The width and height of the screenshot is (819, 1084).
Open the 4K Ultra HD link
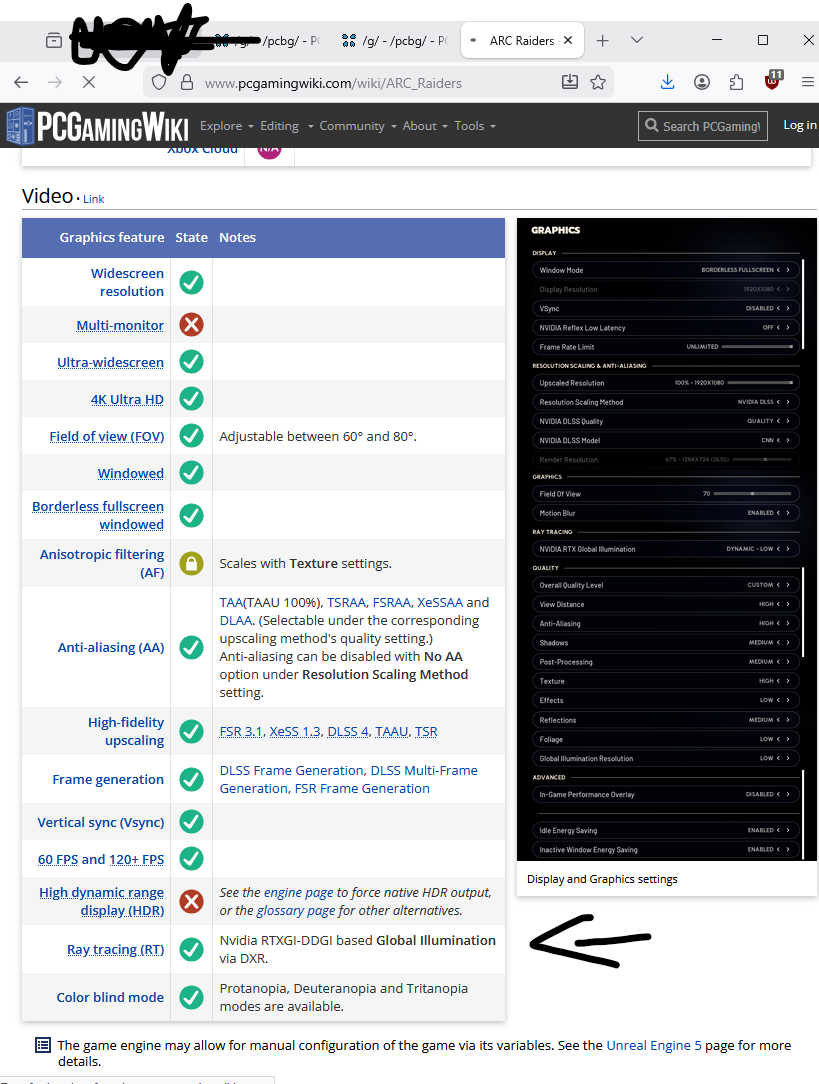127,400
